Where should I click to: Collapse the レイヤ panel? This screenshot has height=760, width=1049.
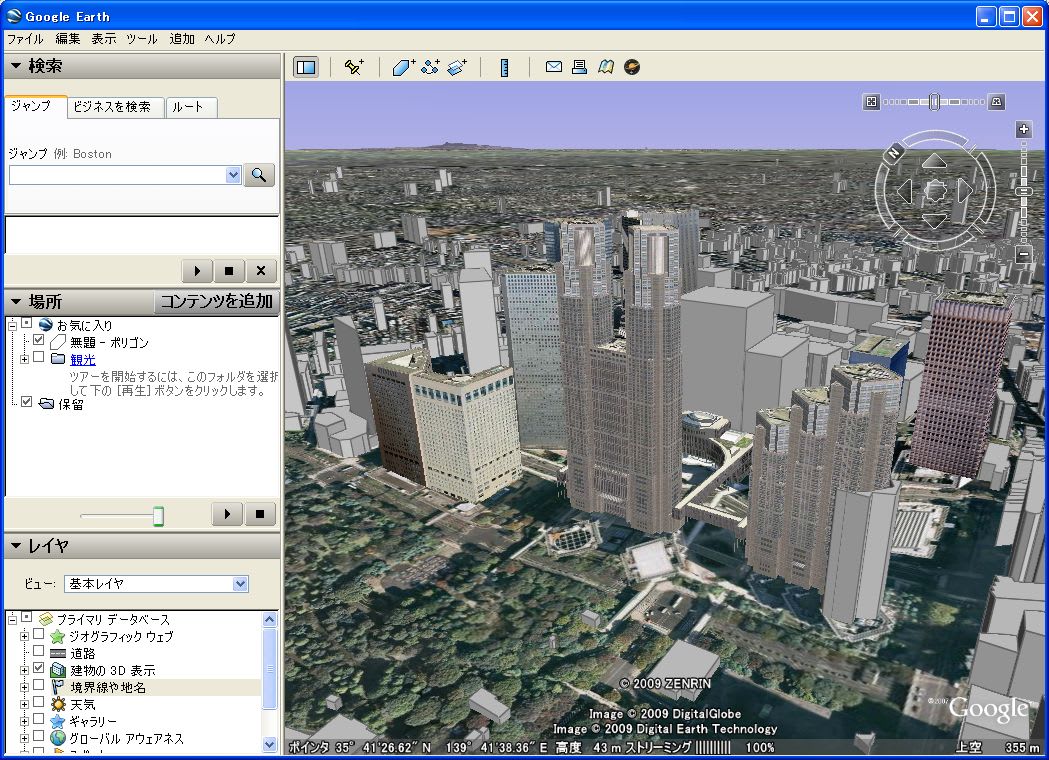click(16, 546)
